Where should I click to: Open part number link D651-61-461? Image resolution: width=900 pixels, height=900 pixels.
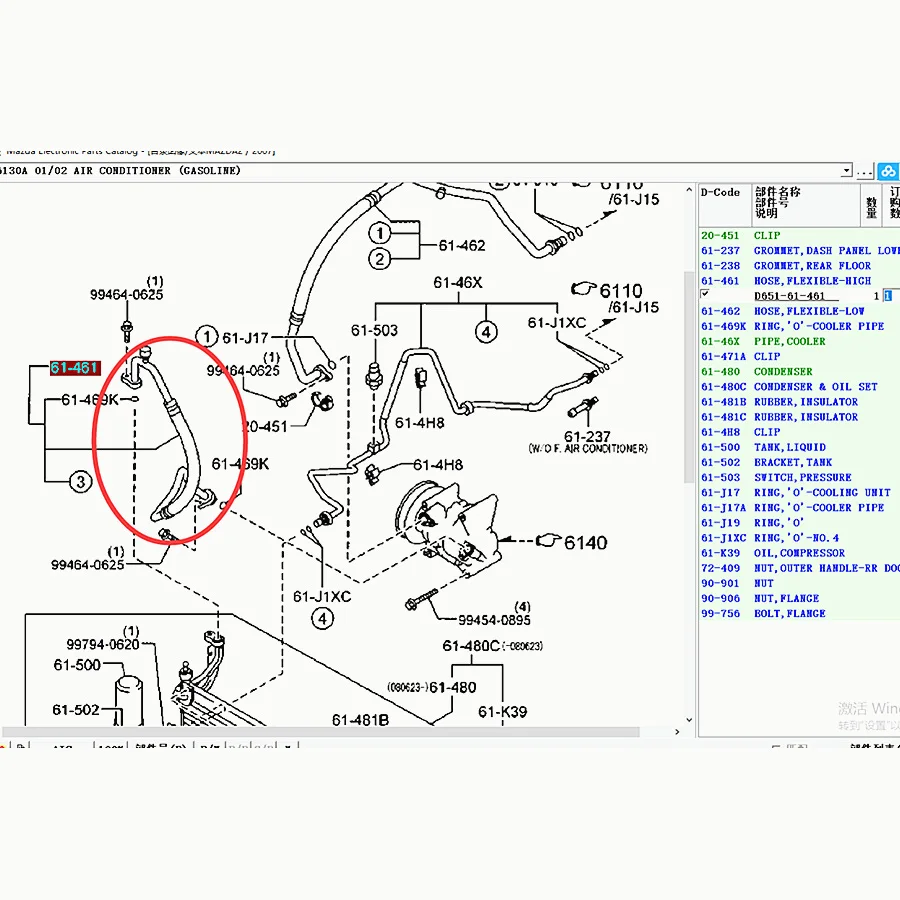789,296
